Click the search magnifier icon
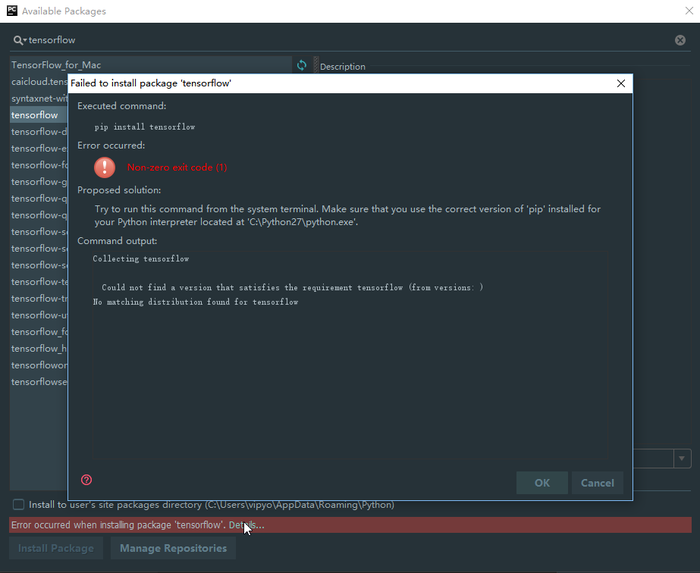 click(x=18, y=41)
